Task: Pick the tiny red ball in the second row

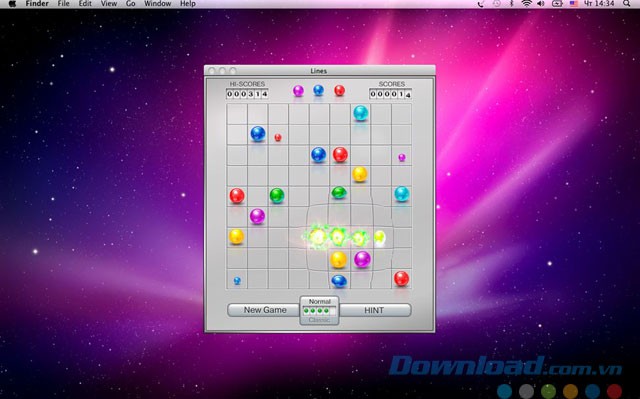Action: [x=278, y=137]
